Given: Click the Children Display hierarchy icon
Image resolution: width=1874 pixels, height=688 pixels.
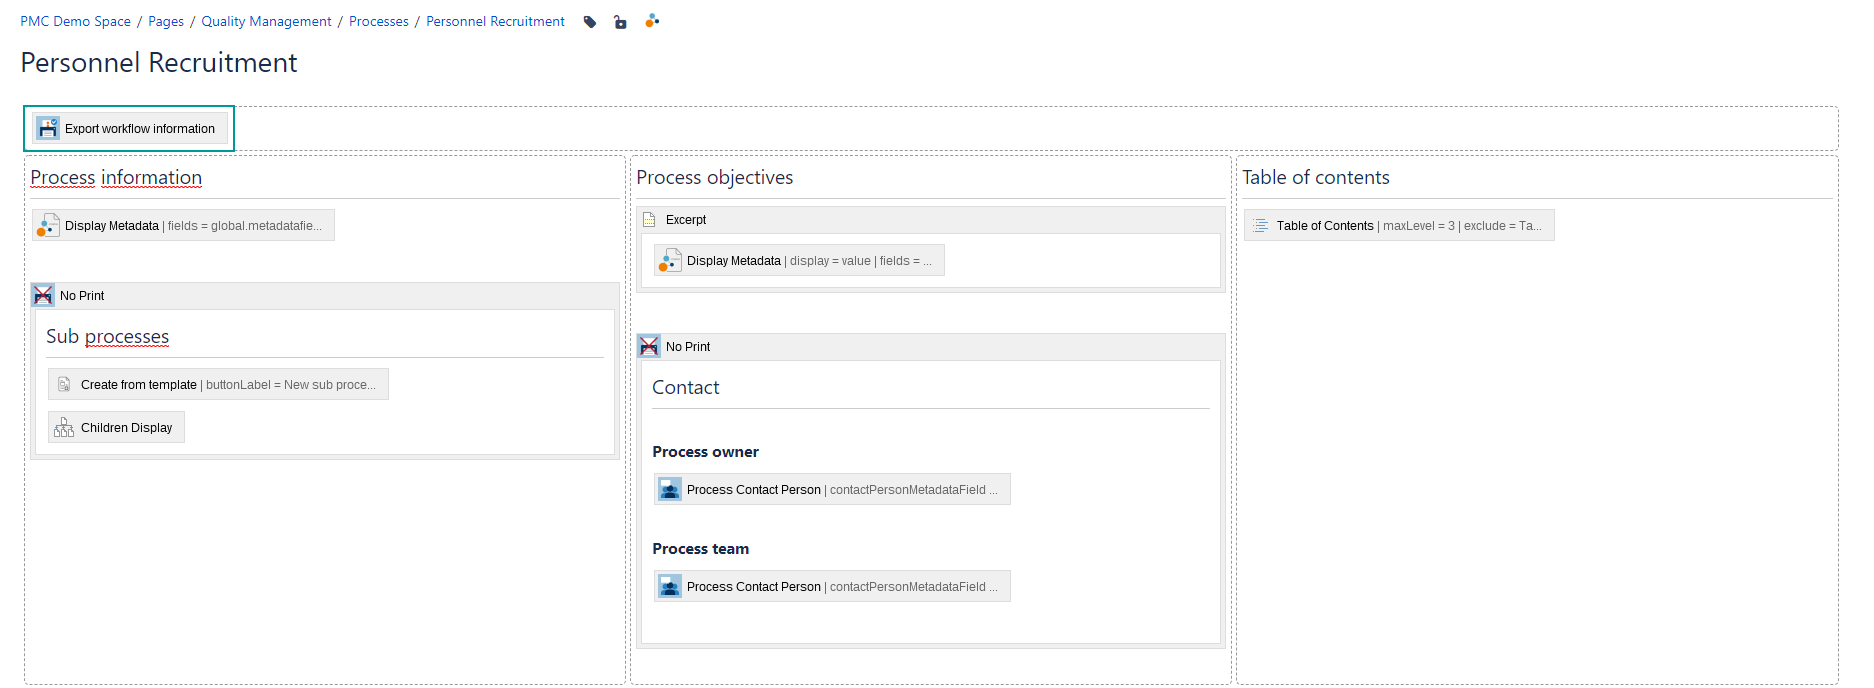Looking at the screenshot, I should [x=64, y=427].
